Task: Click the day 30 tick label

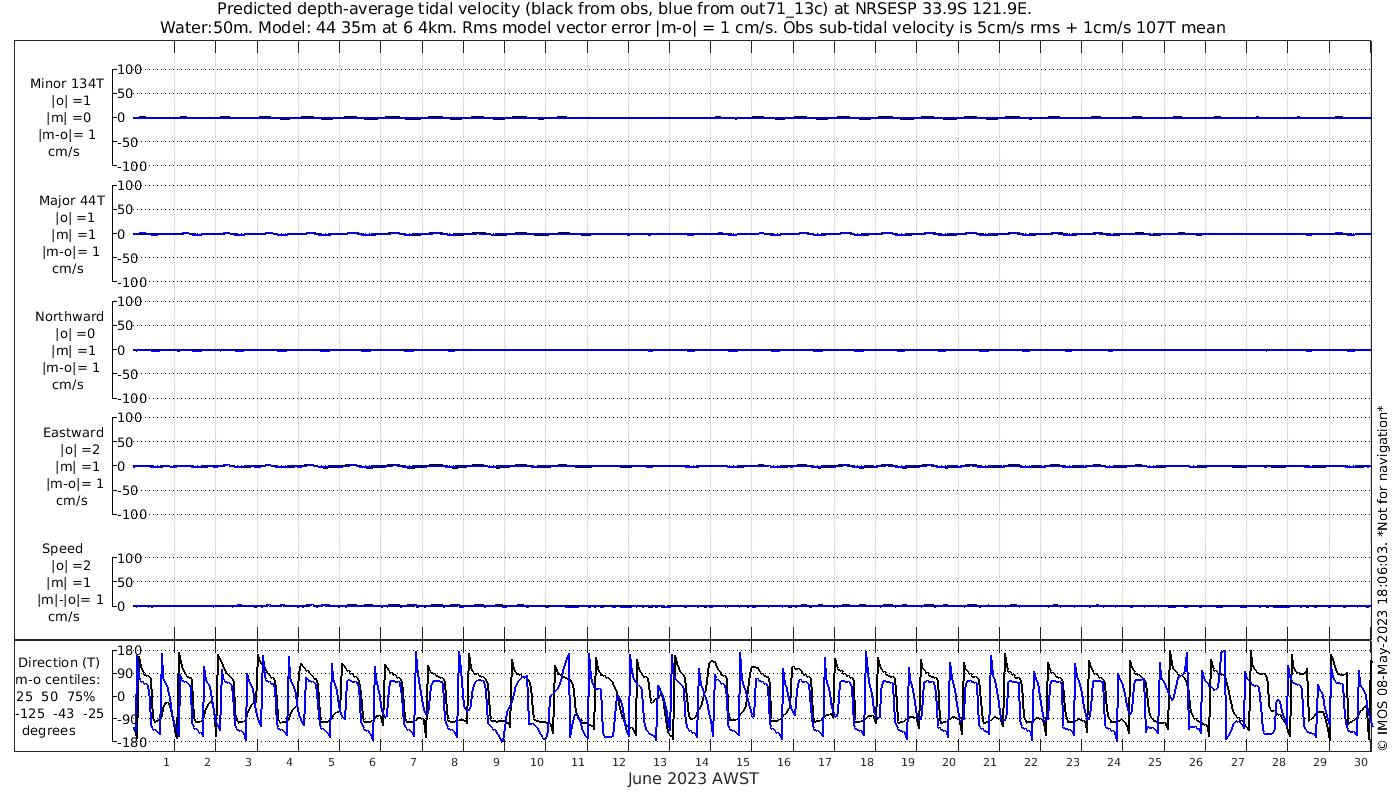Action: tap(1361, 762)
